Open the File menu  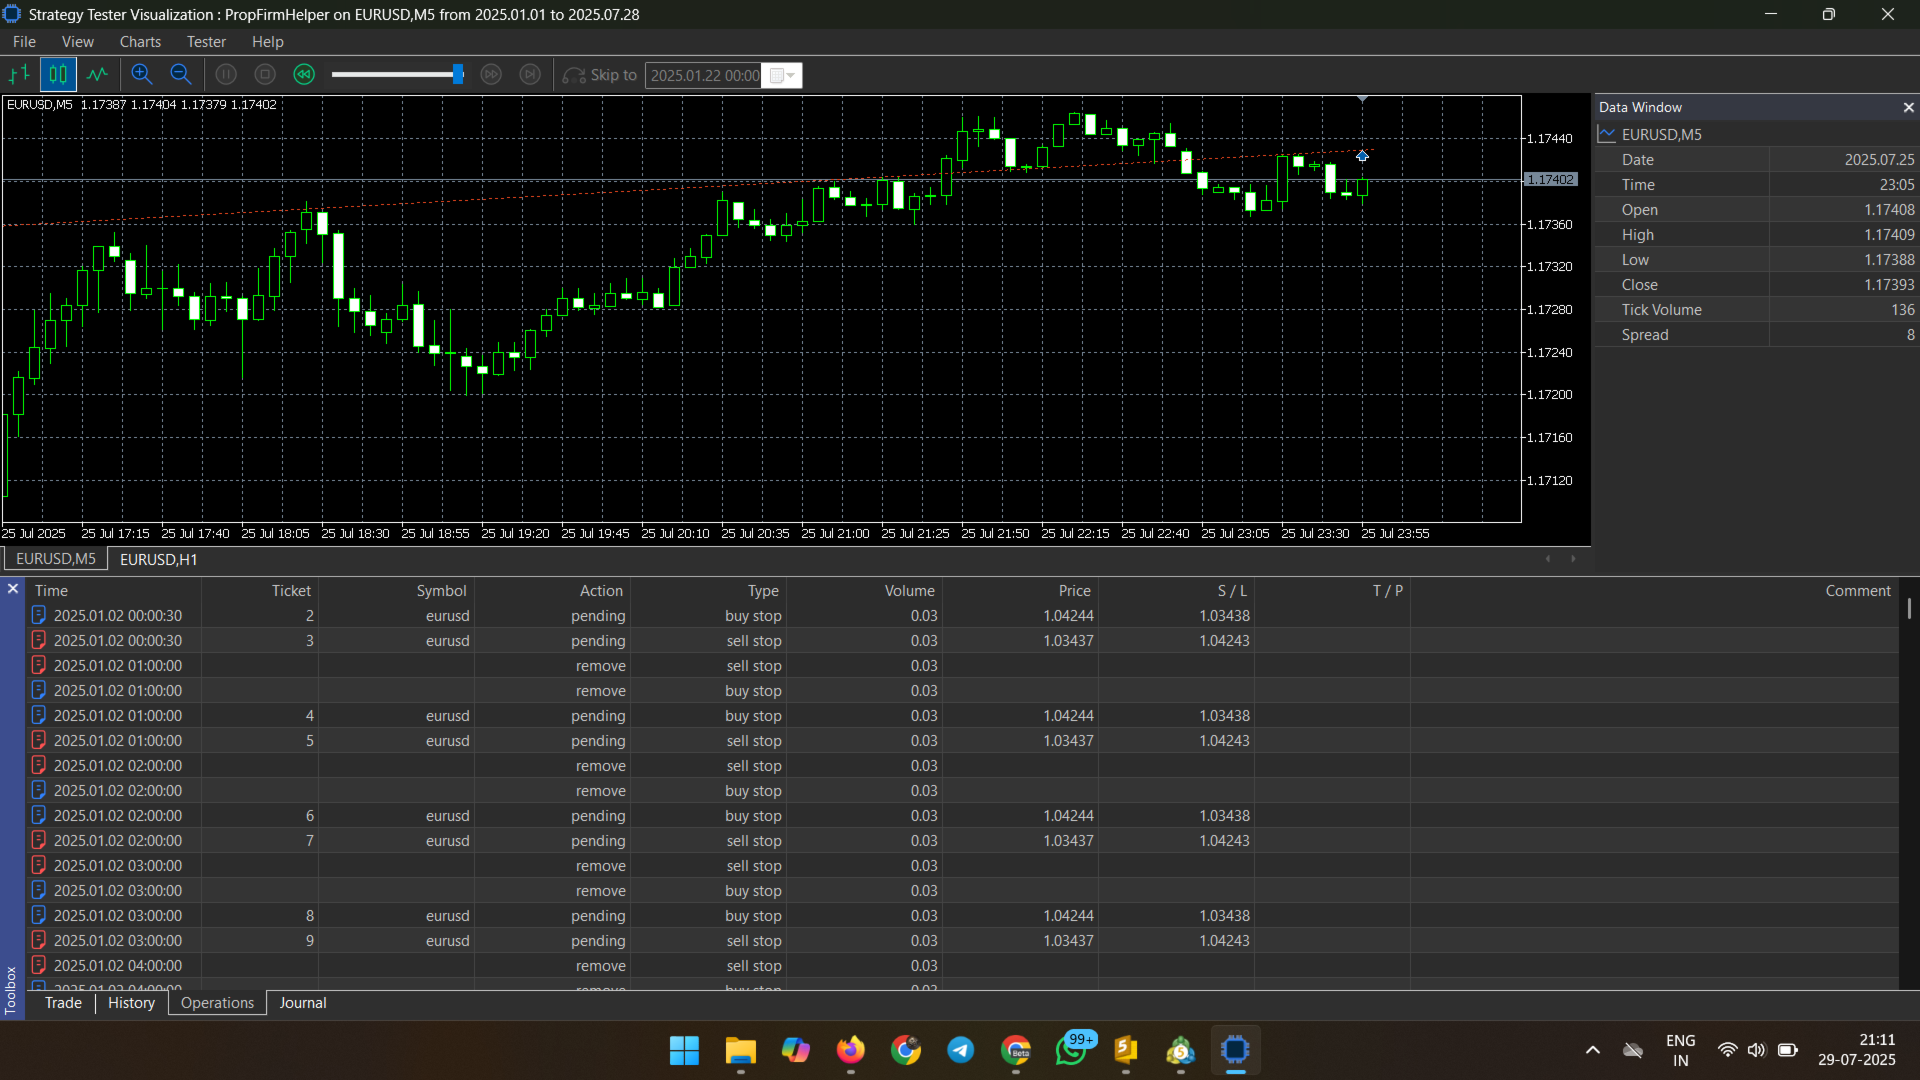tap(24, 41)
